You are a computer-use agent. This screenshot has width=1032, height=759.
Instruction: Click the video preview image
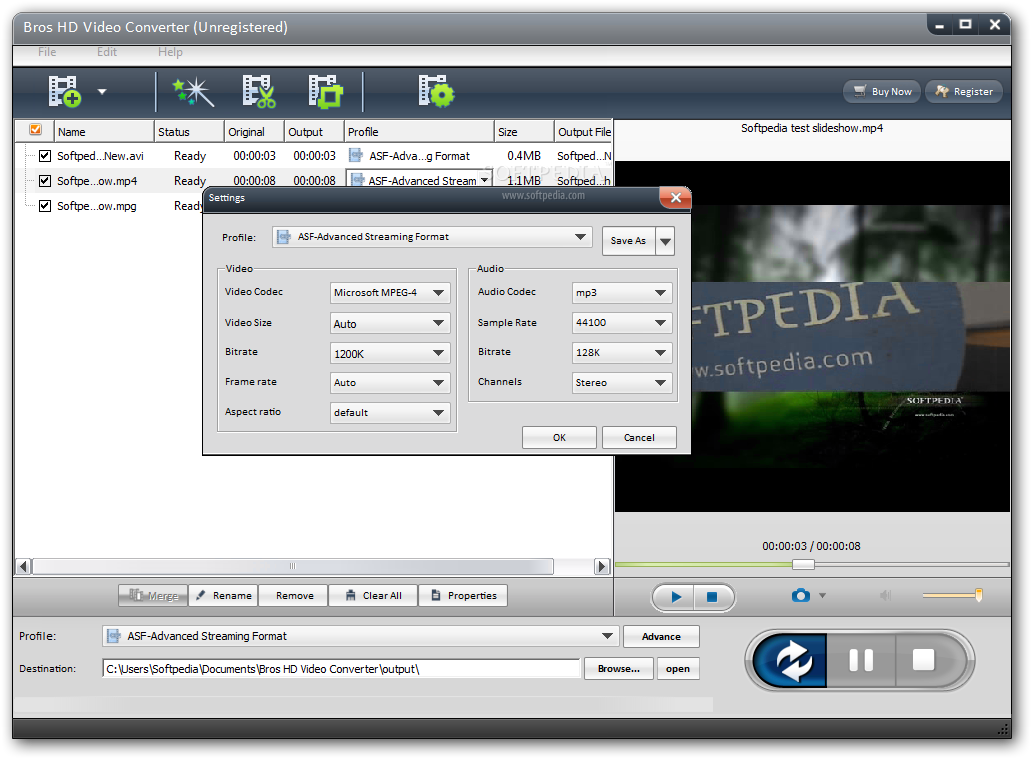point(812,336)
